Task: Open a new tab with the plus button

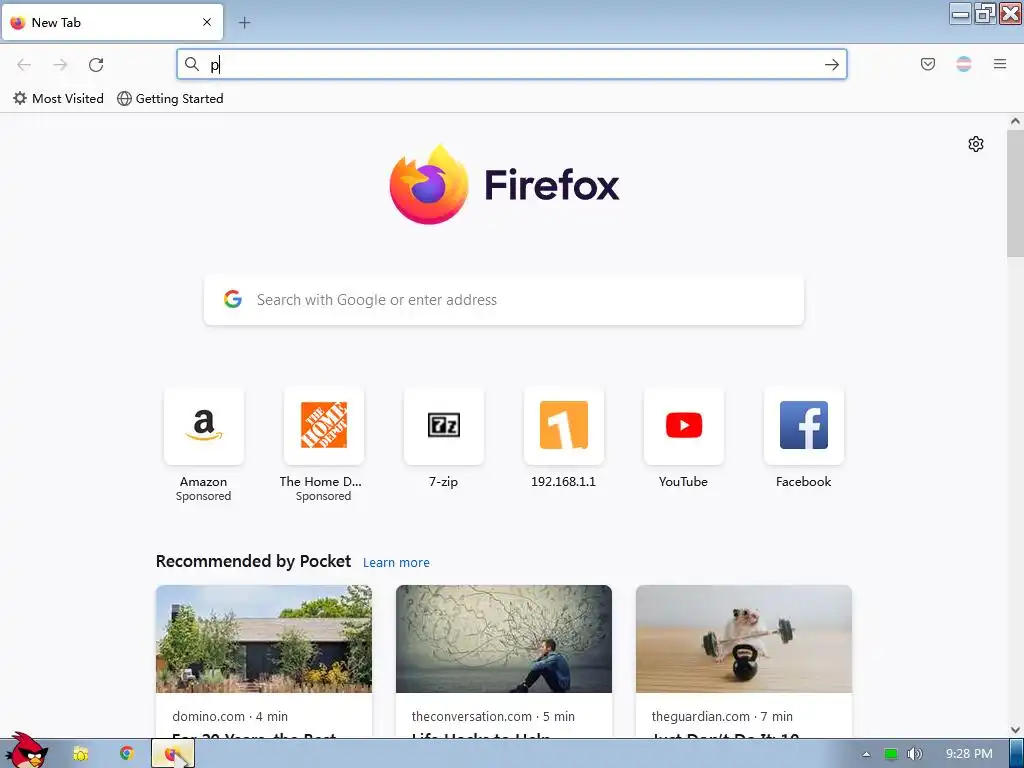Action: [244, 23]
